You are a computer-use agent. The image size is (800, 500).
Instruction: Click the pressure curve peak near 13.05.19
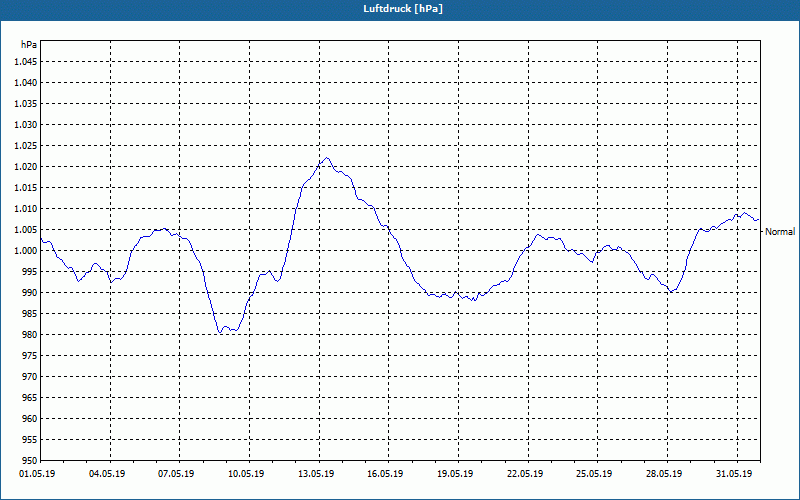tap(327, 158)
